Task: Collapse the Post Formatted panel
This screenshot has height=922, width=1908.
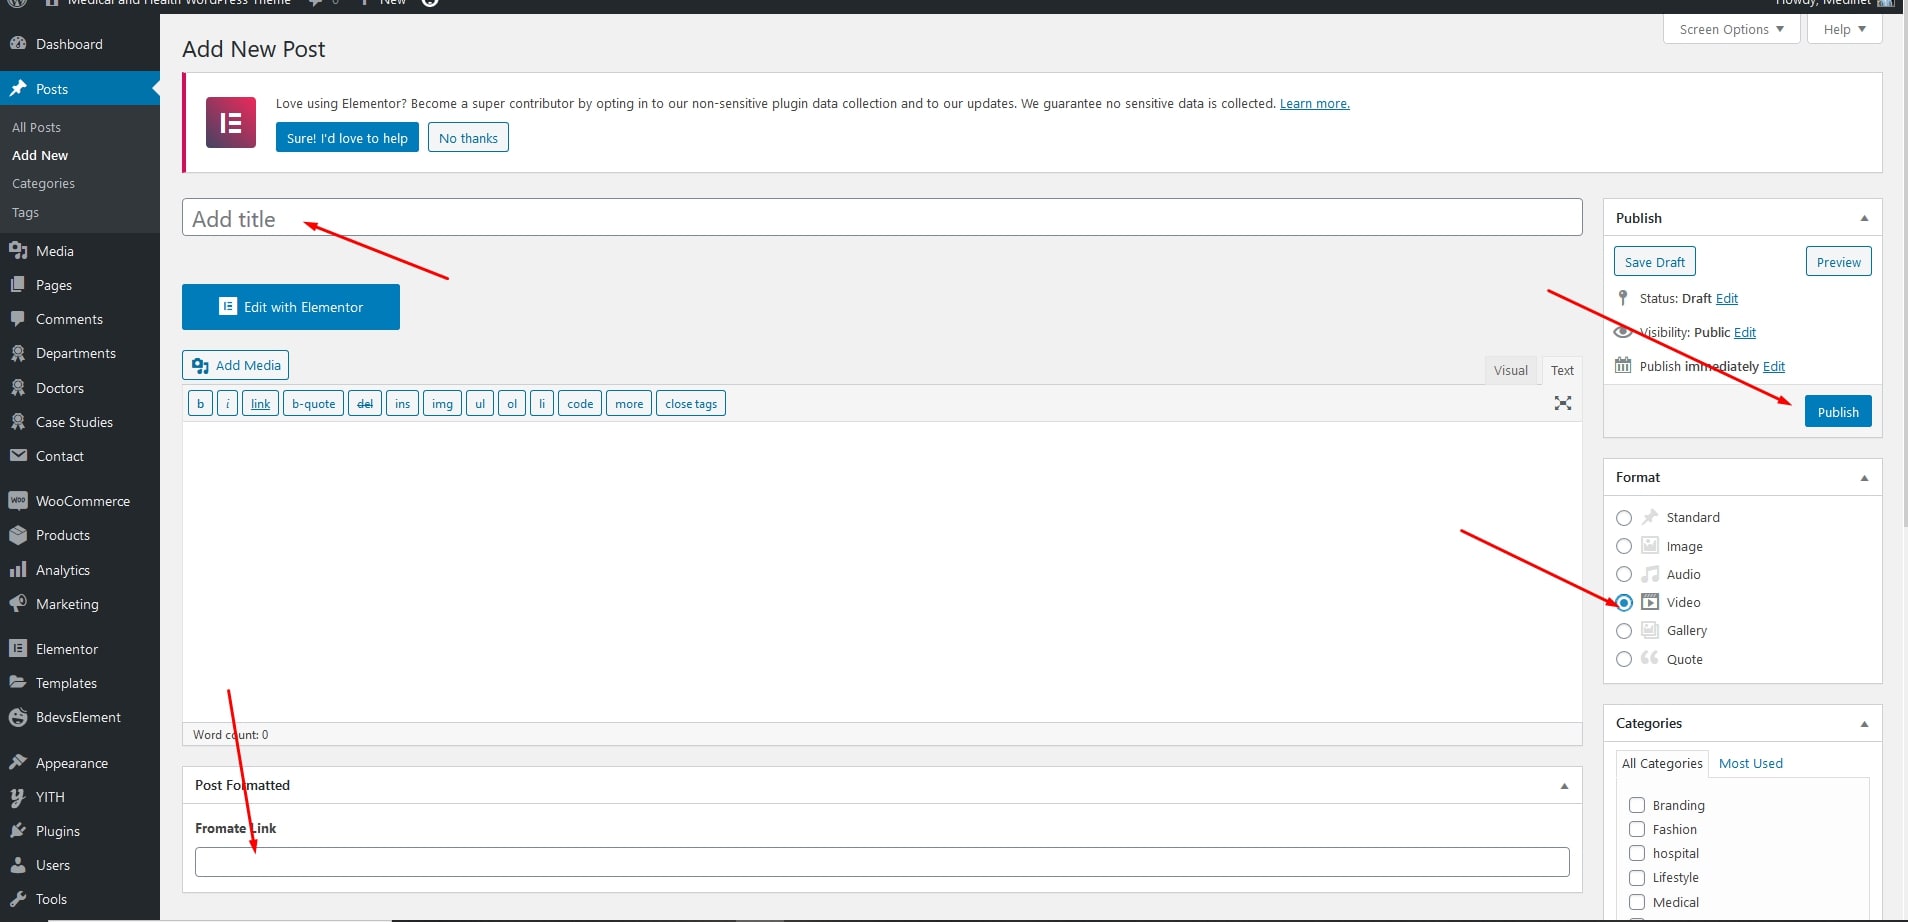Action: pos(1564,786)
